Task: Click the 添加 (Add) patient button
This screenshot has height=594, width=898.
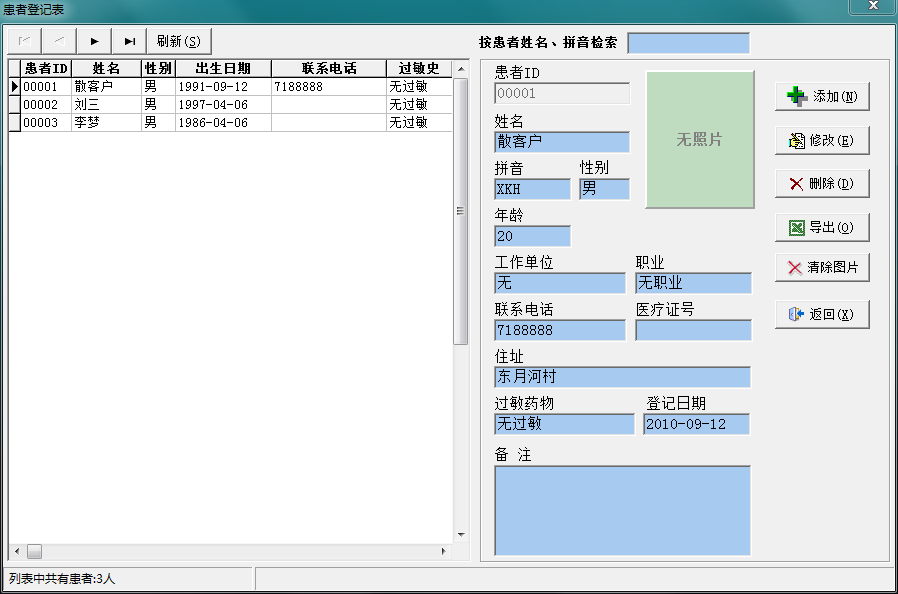Action: pos(822,96)
